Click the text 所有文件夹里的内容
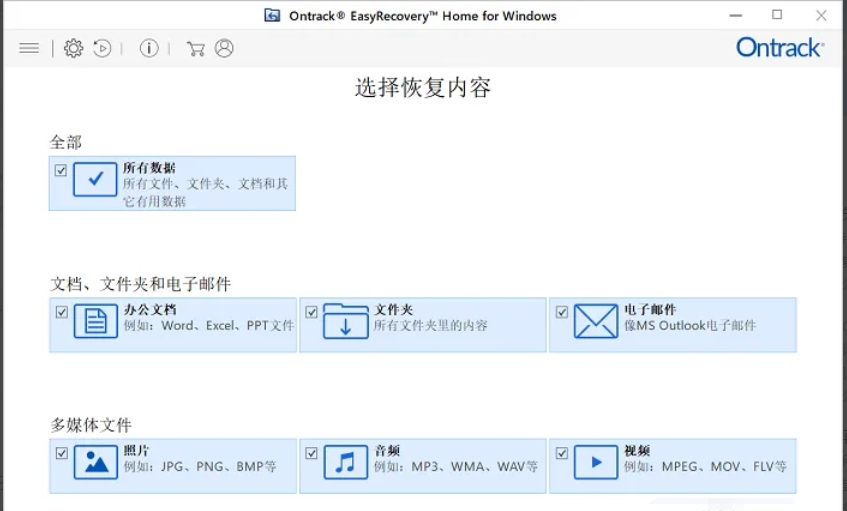The image size is (847, 511). tap(431, 326)
